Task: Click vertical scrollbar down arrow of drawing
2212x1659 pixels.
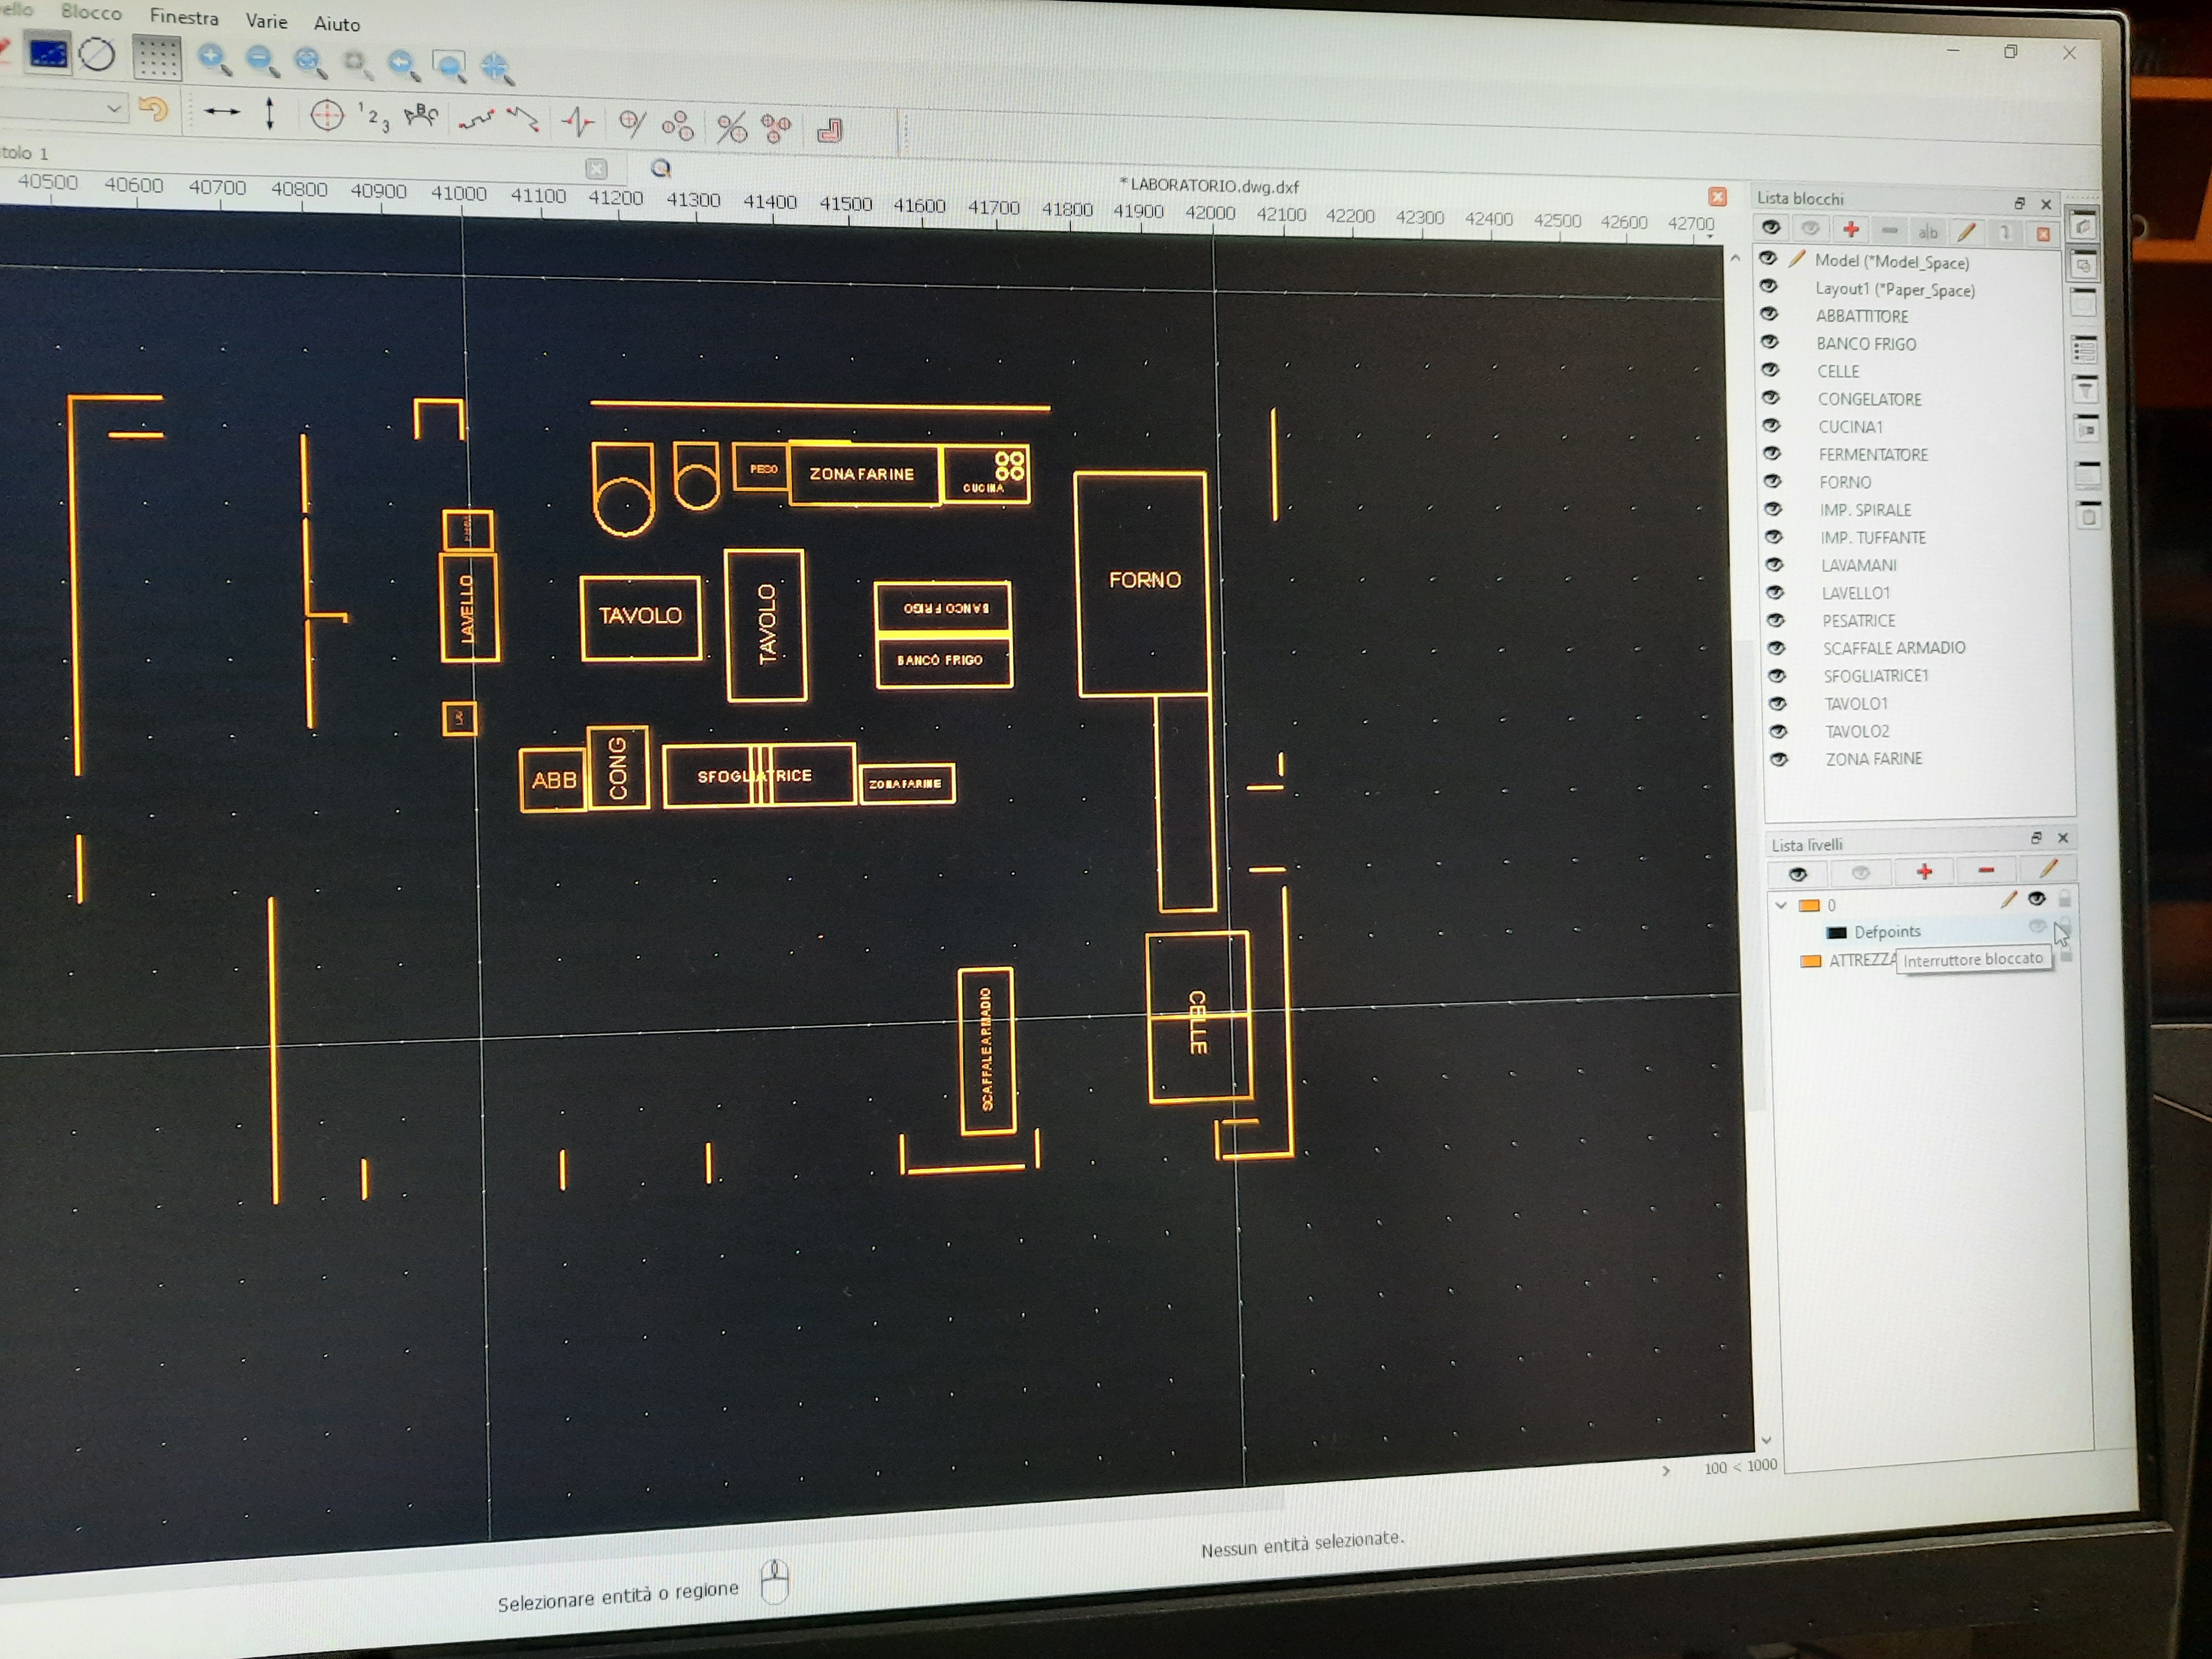Action: [1766, 1440]
